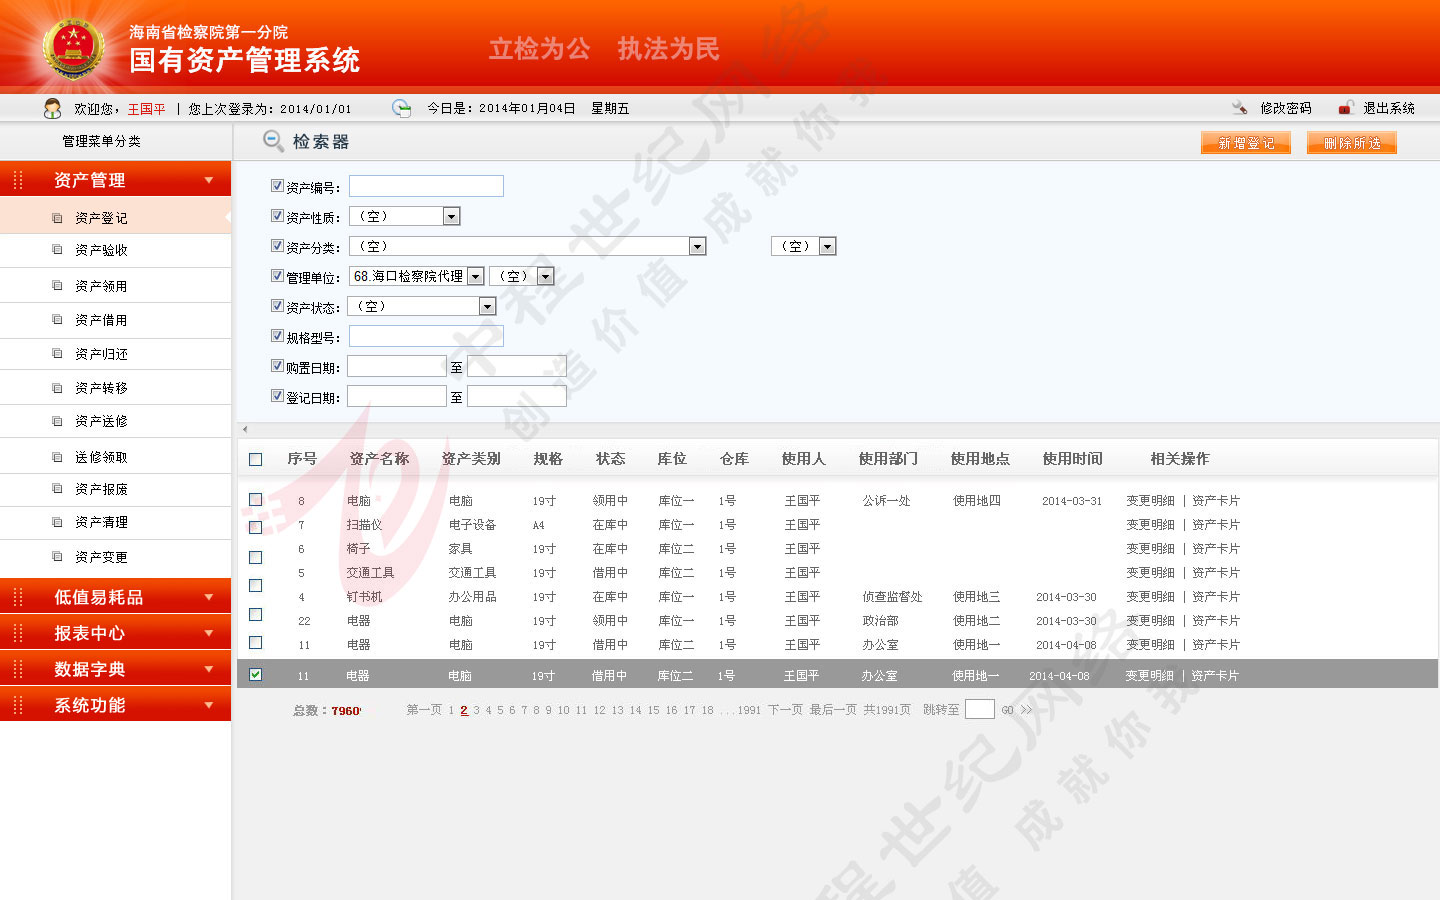The height and width of the screenshot is (900, 1440).
Task: Click the refresh icon beside today's date
Action: click(x=401, y=108)
